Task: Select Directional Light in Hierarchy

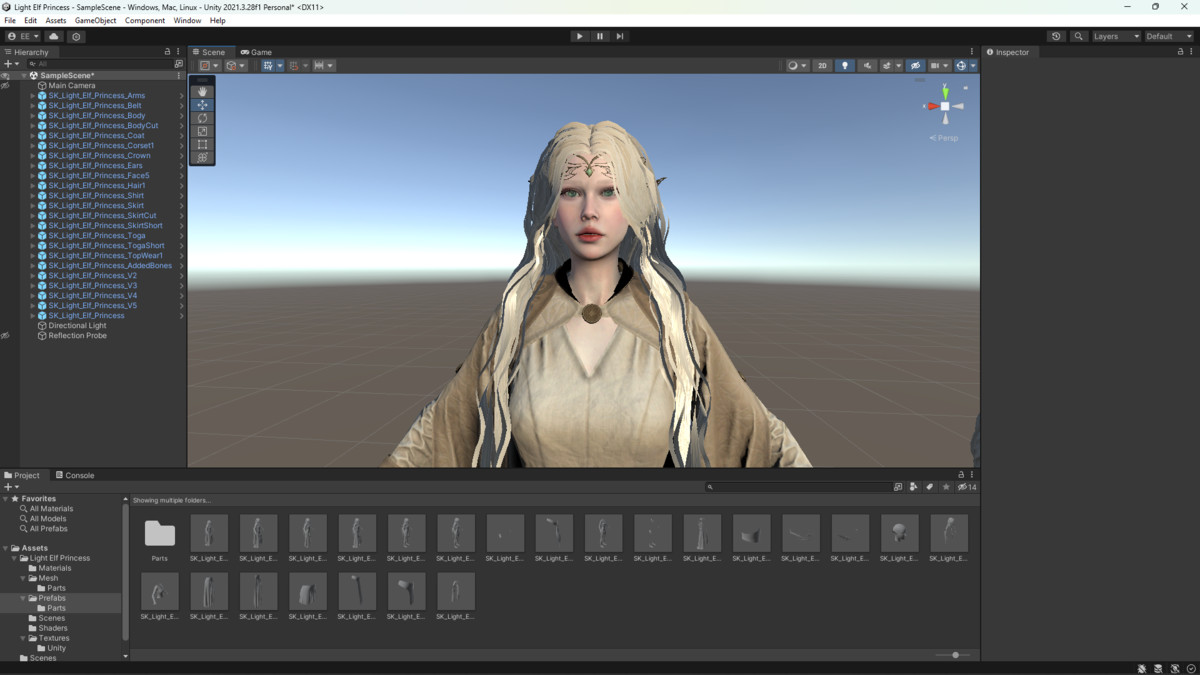Action: 77,326
